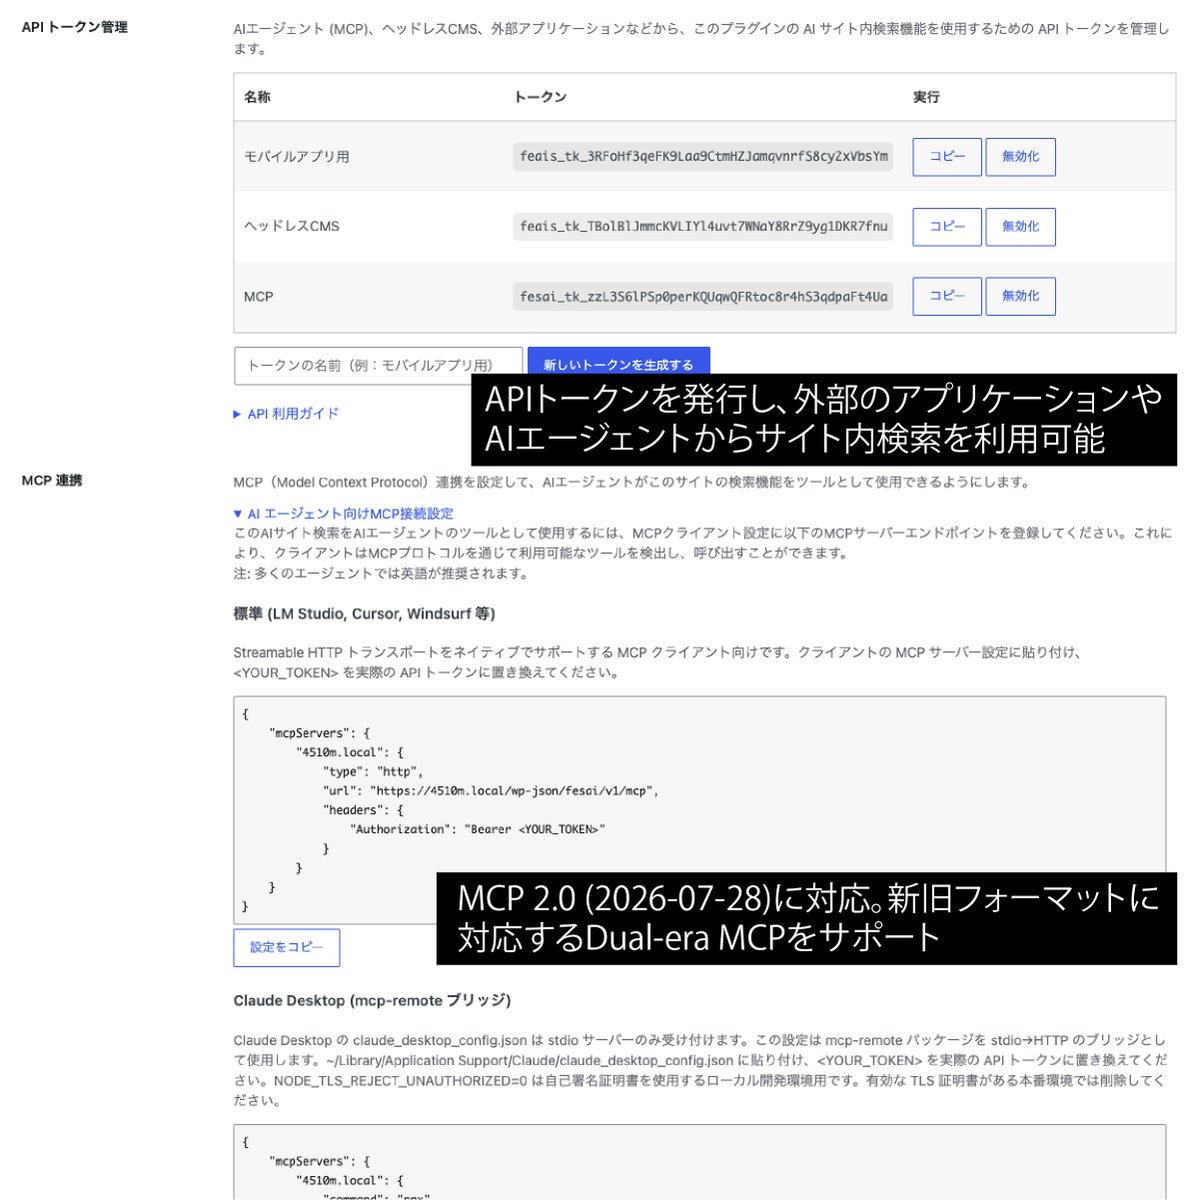Click Claude Desktop (mcp-remote ブリッジ) heading

(x=372, y=1000)
